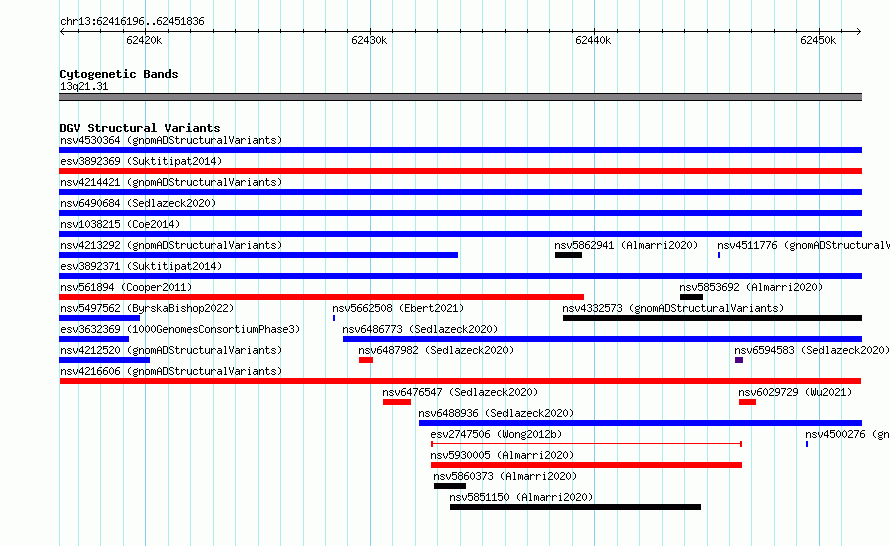Select the red nsv6029729 variant bar
This screenshot has height=546, width=890.
[747, 402]
